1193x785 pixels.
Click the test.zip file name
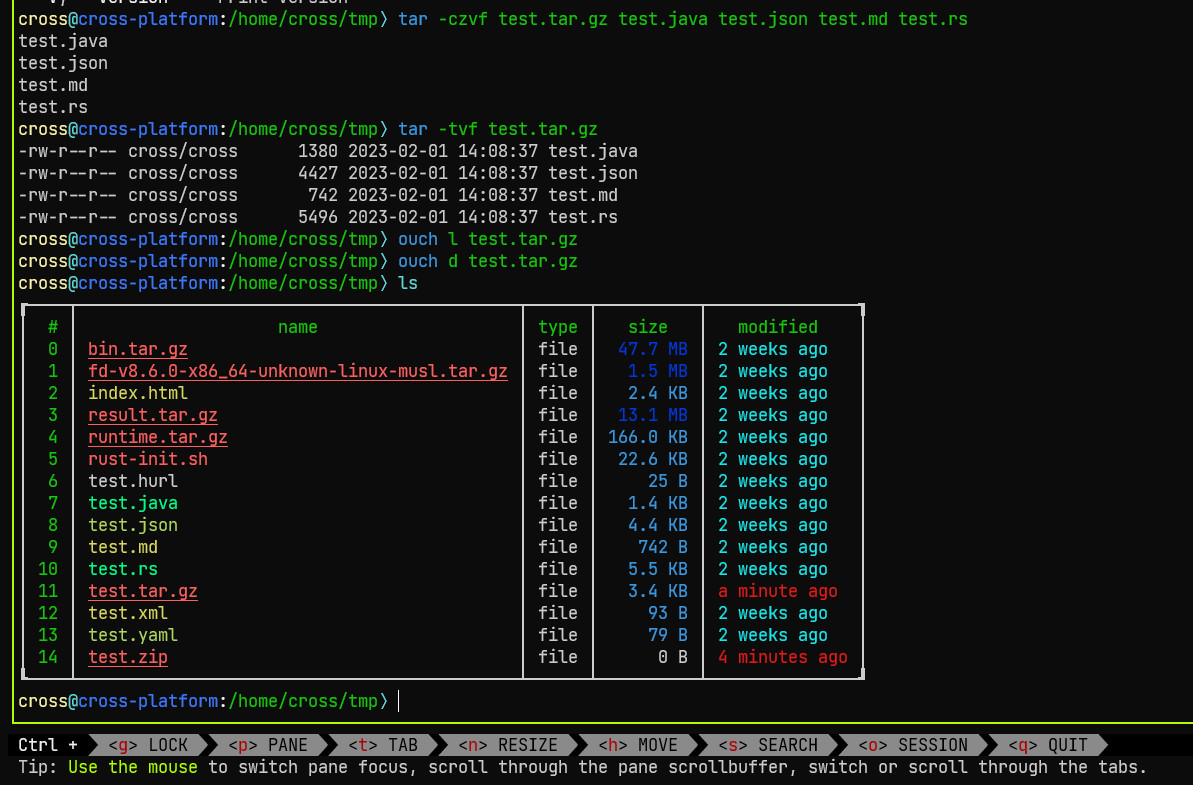[x=128, y=657]
